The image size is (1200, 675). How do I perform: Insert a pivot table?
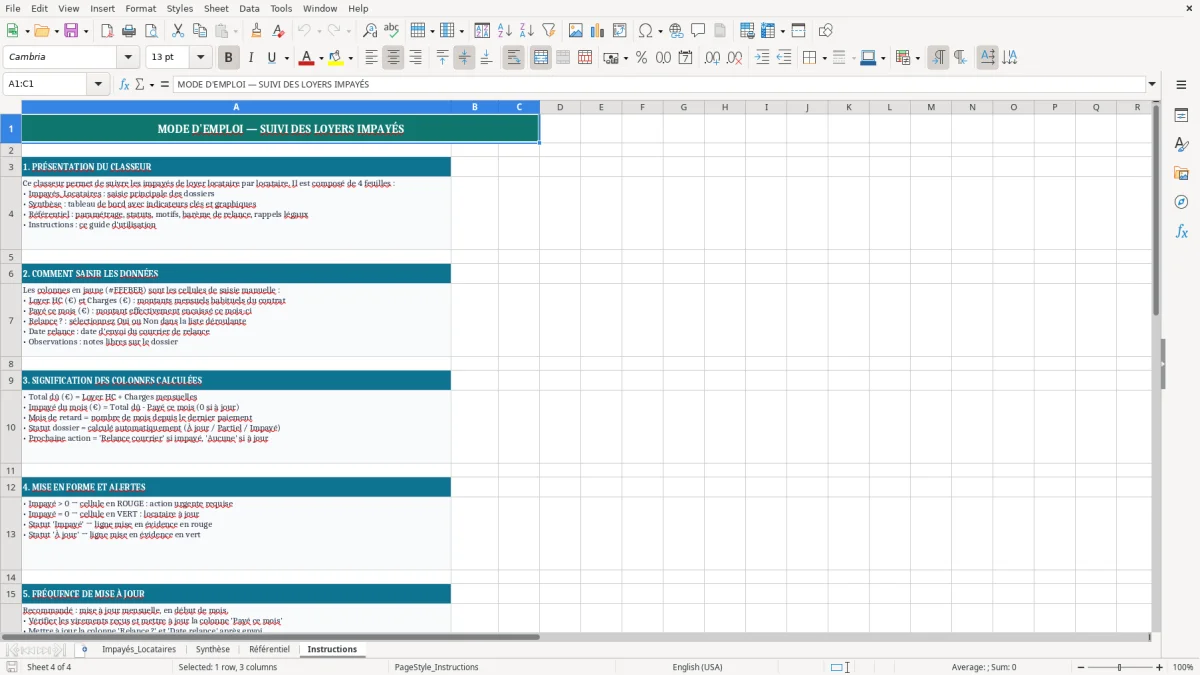620,31
